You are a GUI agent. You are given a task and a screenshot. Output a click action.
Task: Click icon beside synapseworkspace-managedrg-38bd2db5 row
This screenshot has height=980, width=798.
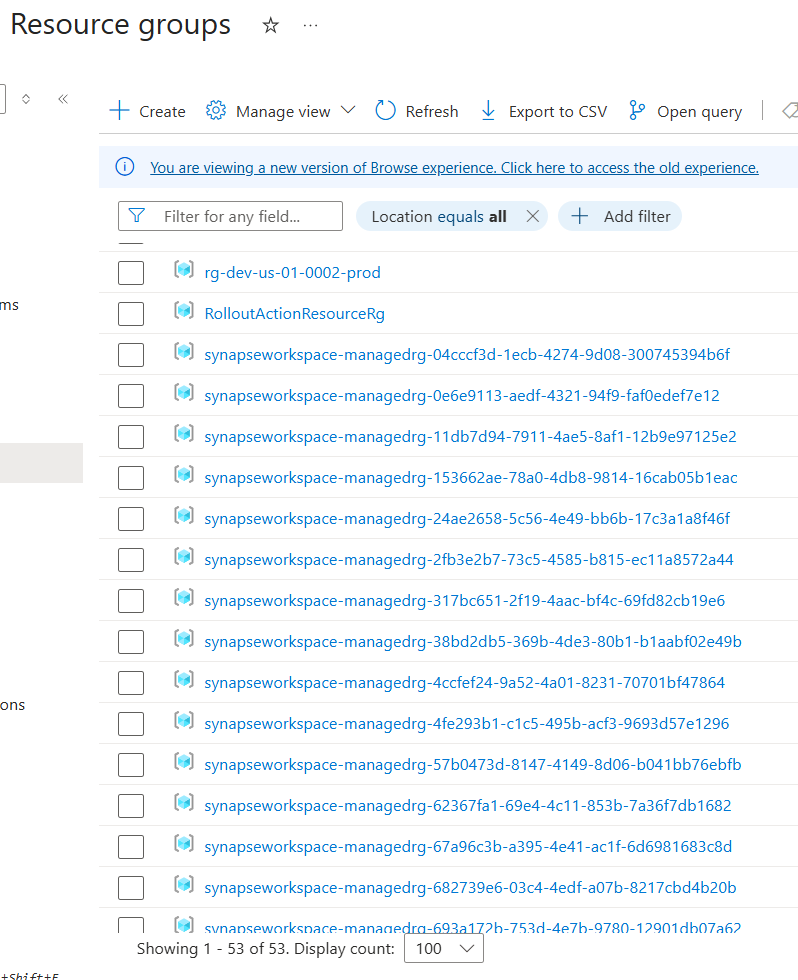click(184, 639)
